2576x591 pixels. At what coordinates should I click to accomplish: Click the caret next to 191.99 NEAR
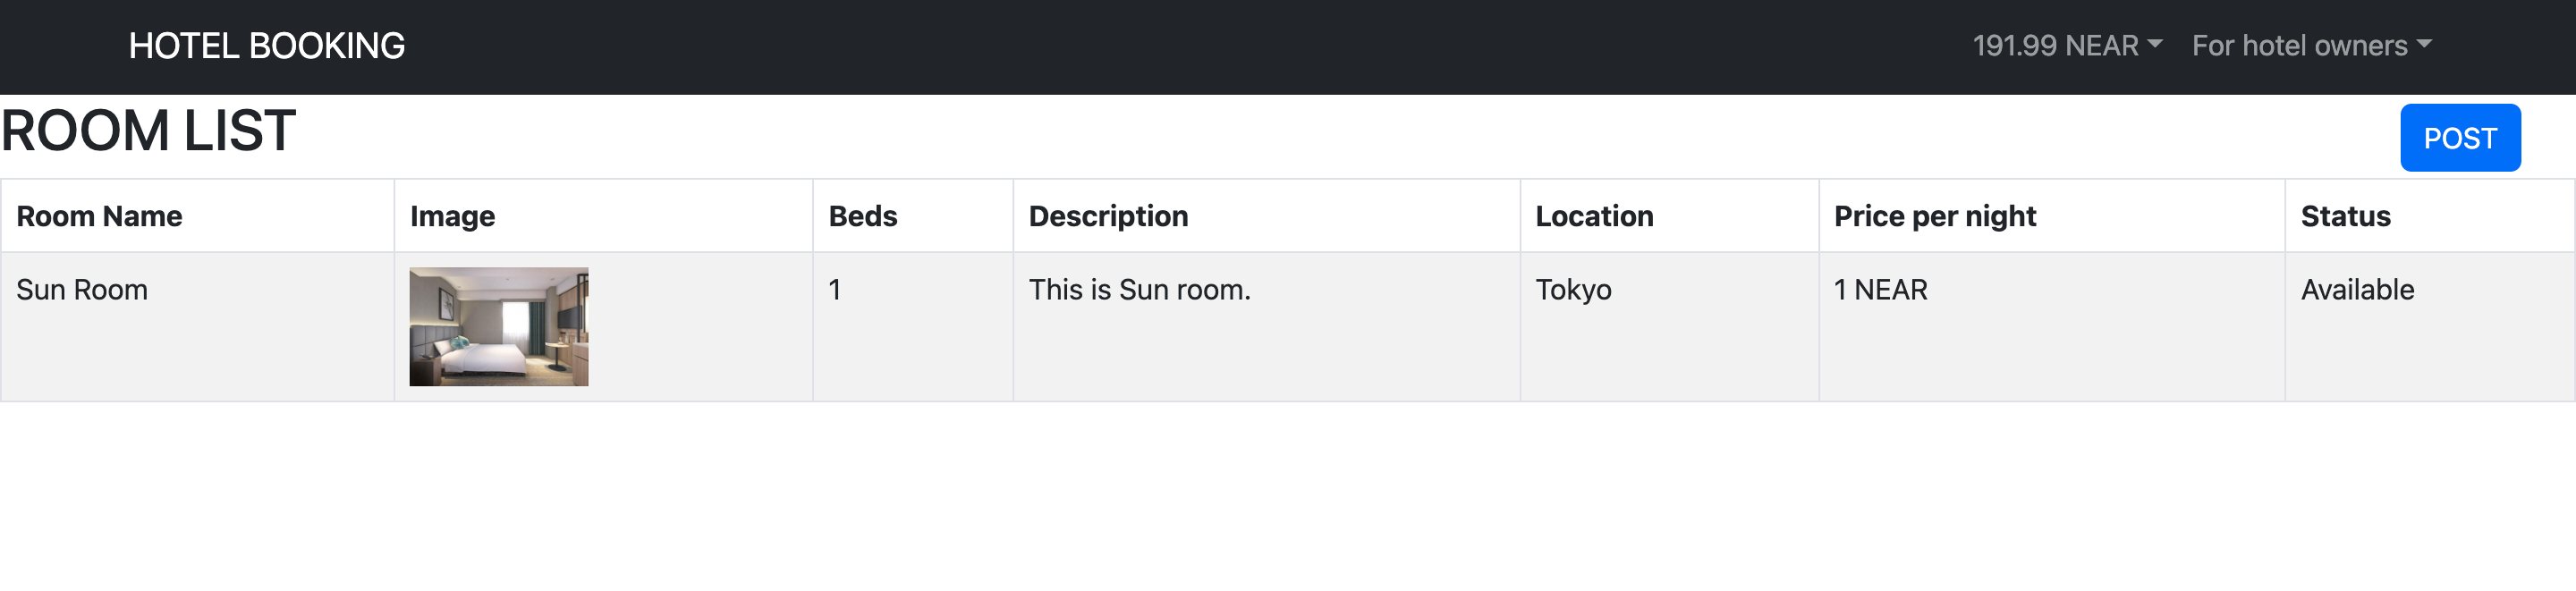(2155, 44)
